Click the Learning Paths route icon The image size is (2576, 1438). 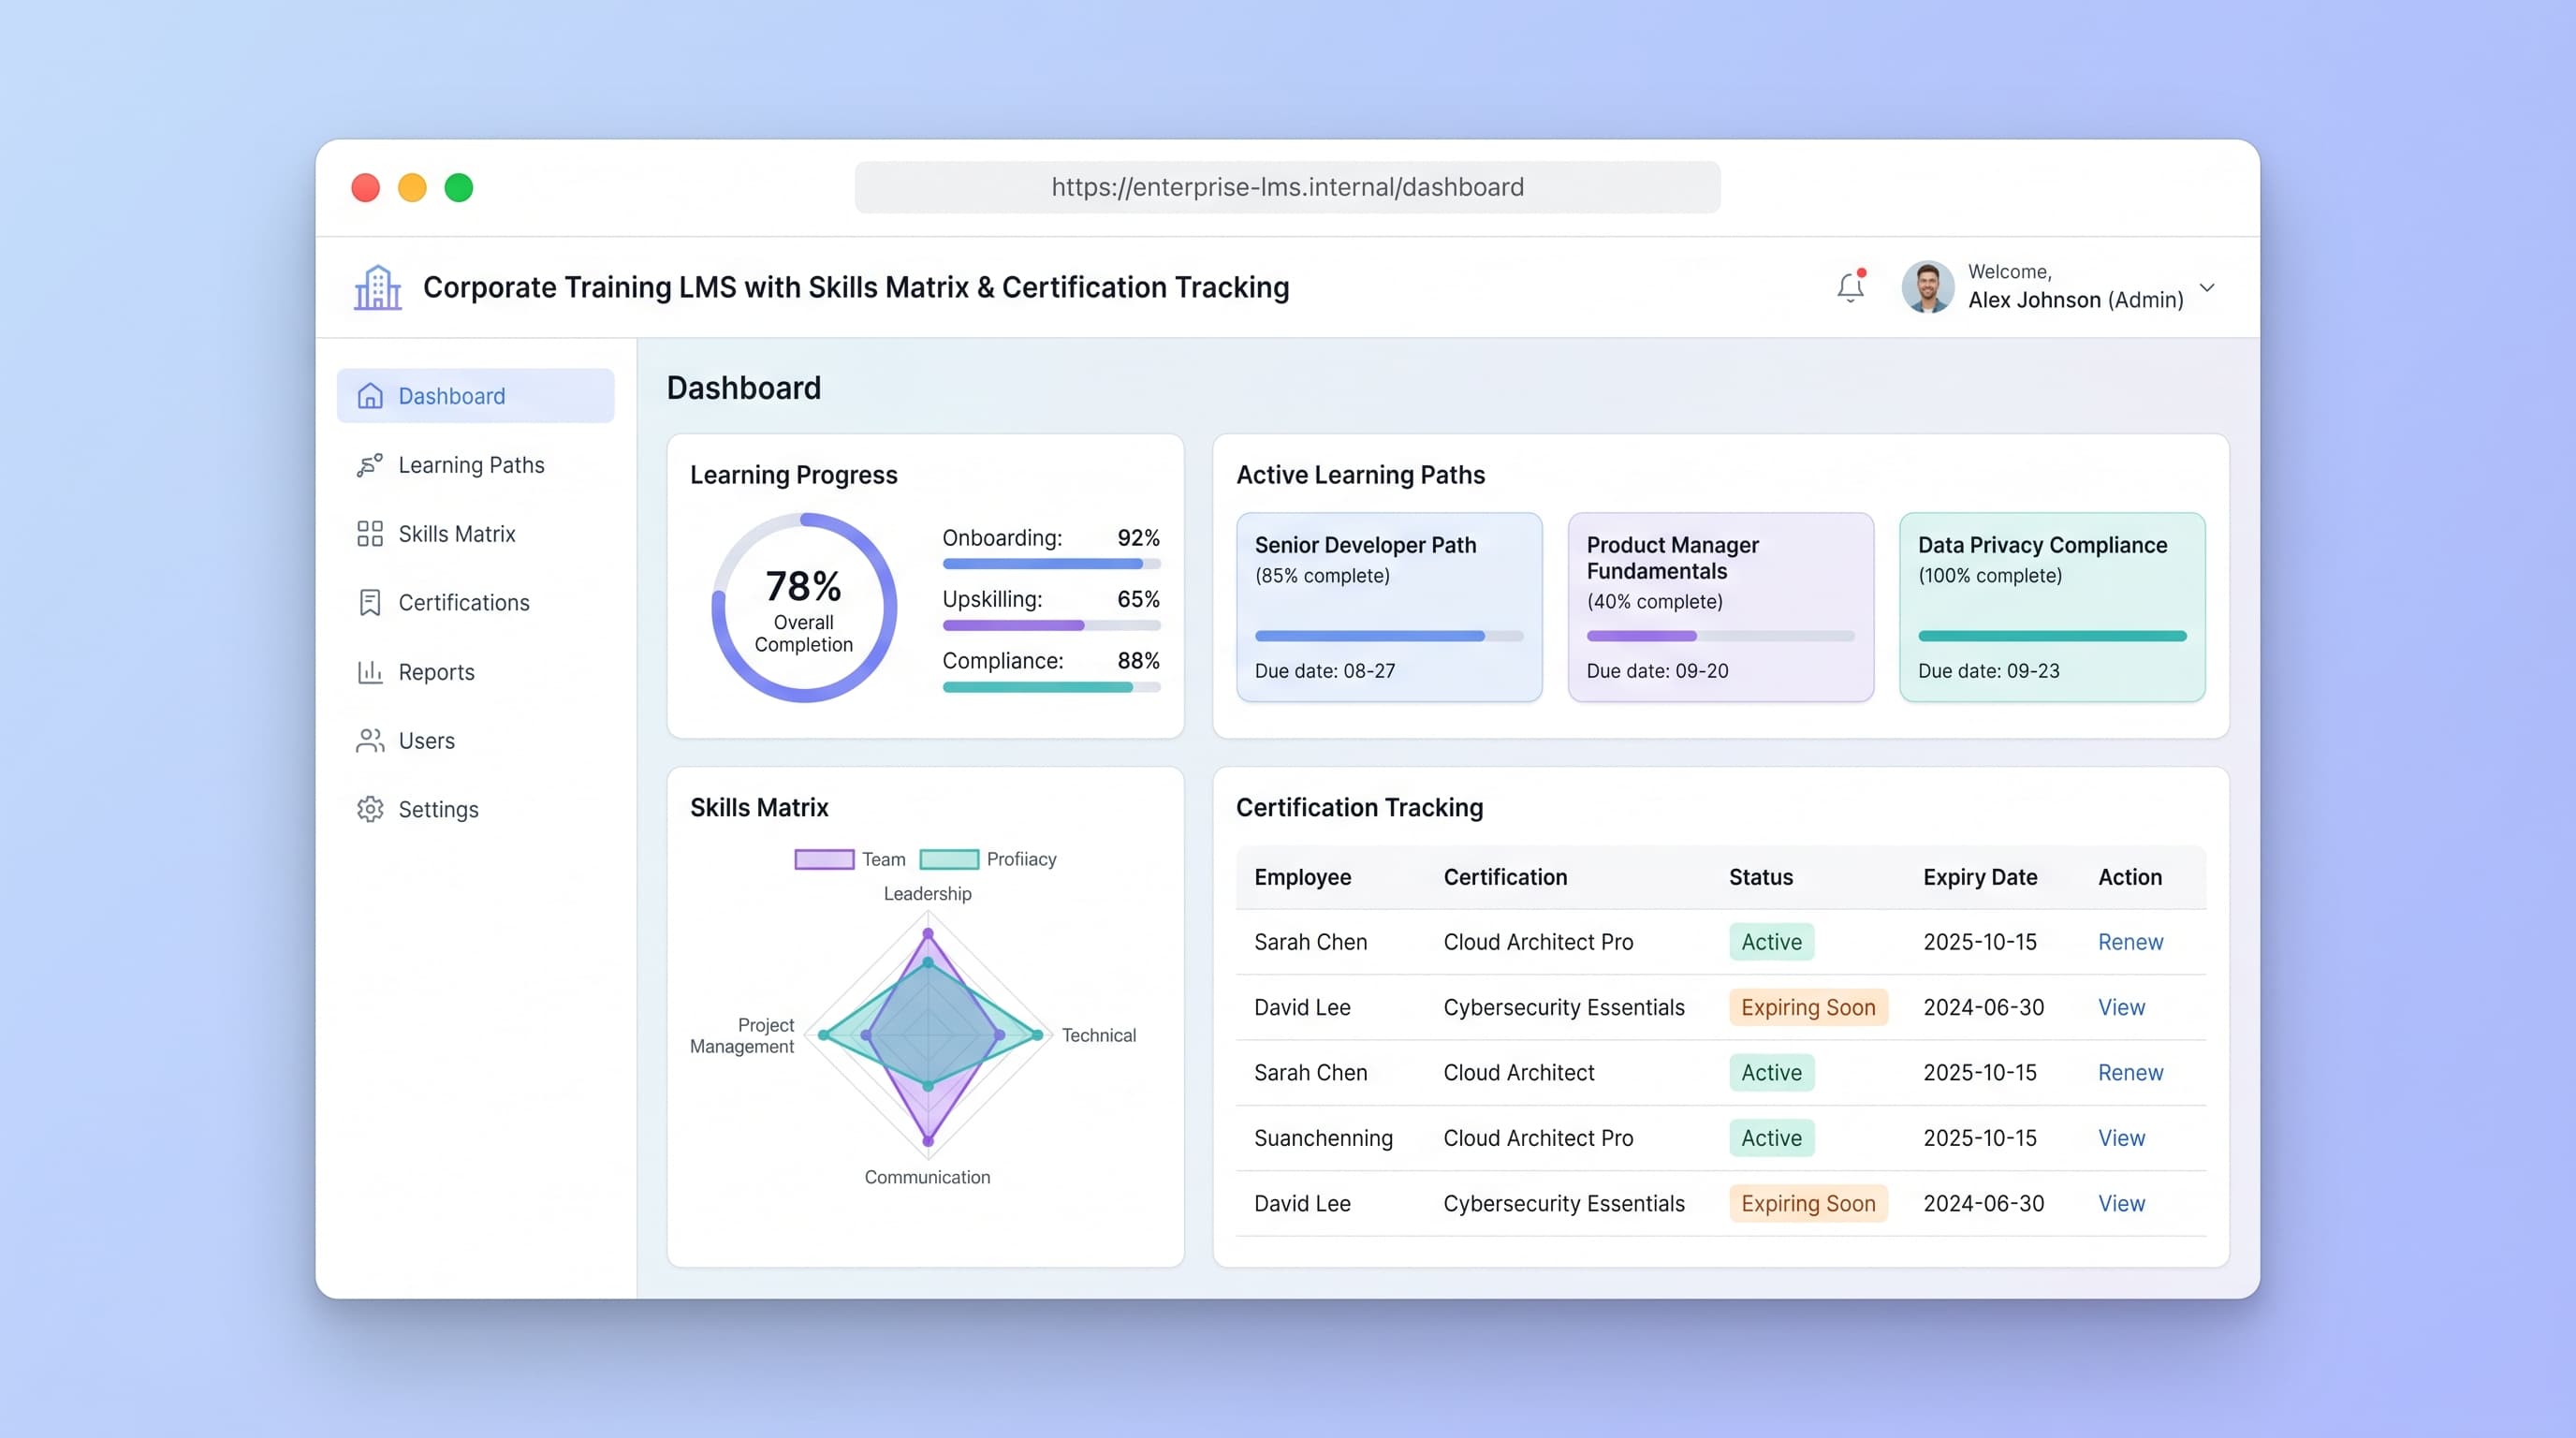pos(370,465)
